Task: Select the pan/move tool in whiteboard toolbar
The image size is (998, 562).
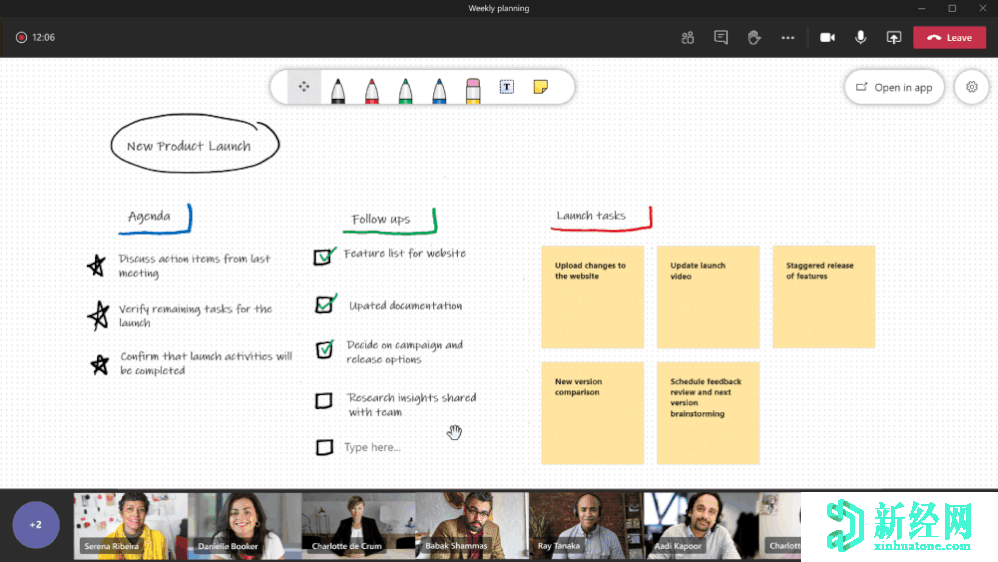Action: point(304,87)
